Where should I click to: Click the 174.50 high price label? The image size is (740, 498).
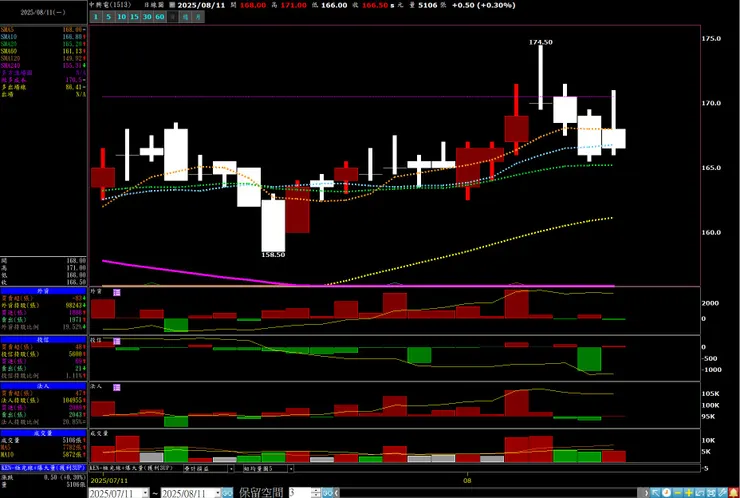coord(541,42)
